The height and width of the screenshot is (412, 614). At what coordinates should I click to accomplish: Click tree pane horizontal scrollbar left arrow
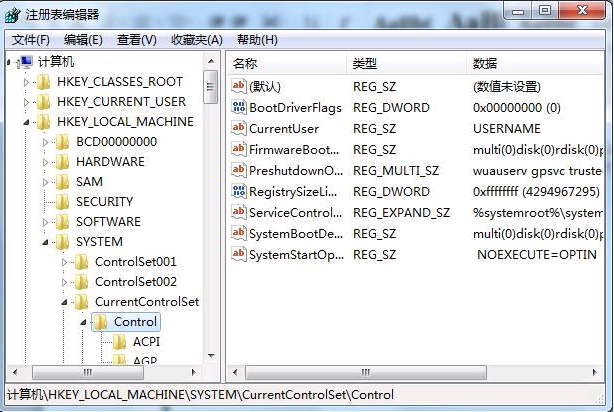[x=15, y=372]
